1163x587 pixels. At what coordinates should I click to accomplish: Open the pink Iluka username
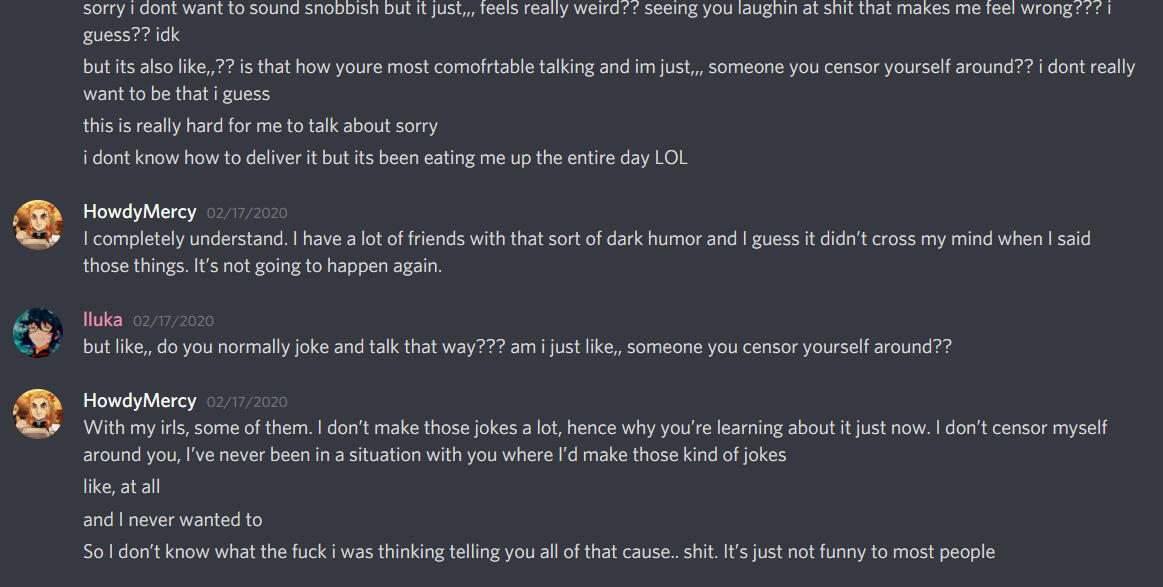[x=103, y=320]
